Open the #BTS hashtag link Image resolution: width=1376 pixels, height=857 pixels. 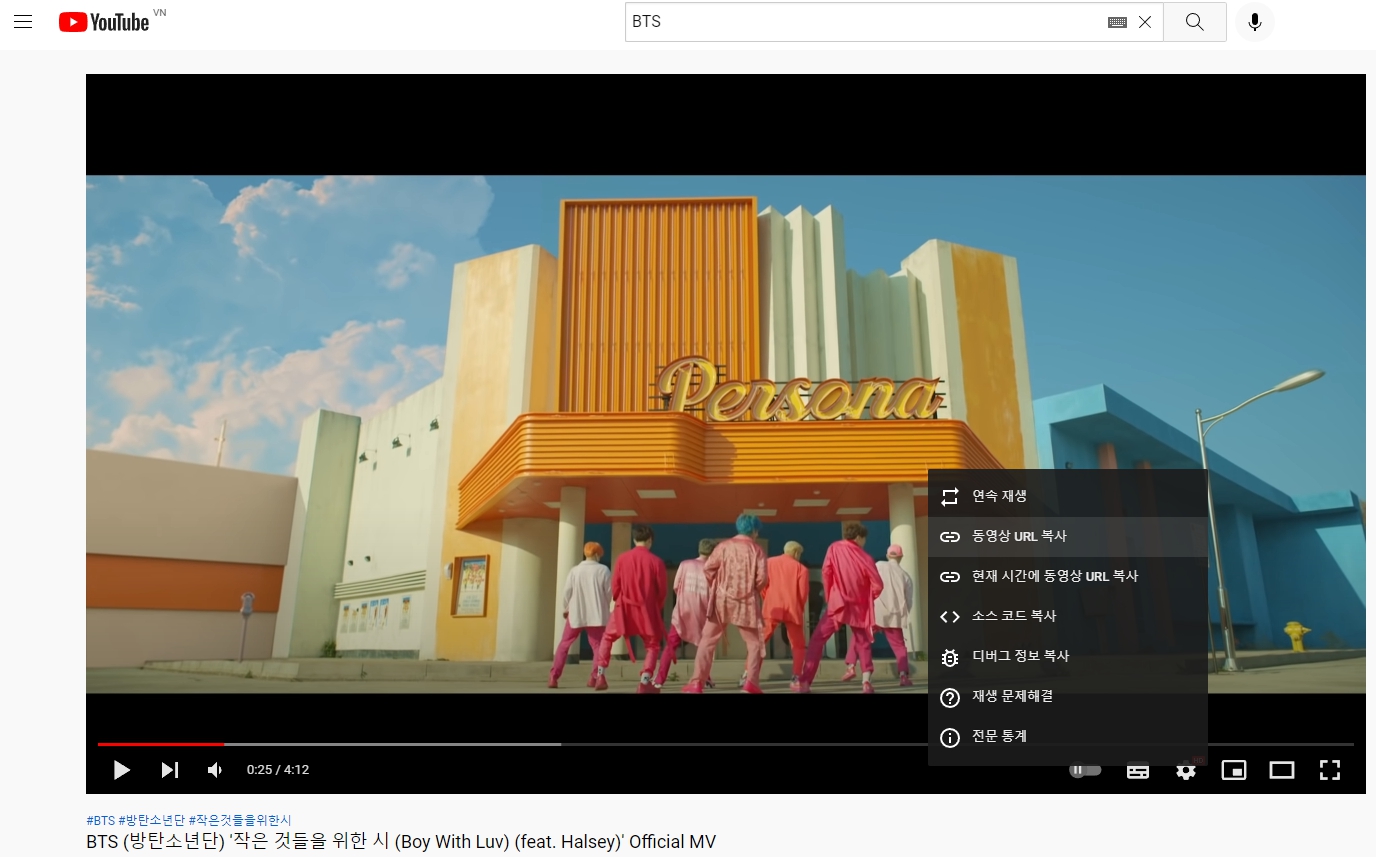(x=100, y=821)
